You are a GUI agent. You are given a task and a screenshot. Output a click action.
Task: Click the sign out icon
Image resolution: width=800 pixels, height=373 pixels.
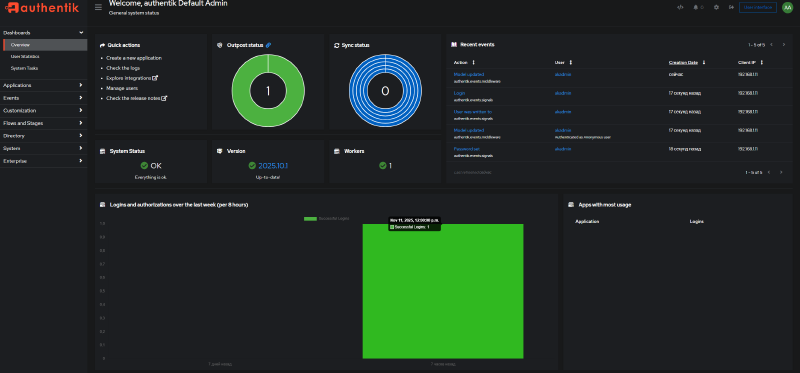731,7
